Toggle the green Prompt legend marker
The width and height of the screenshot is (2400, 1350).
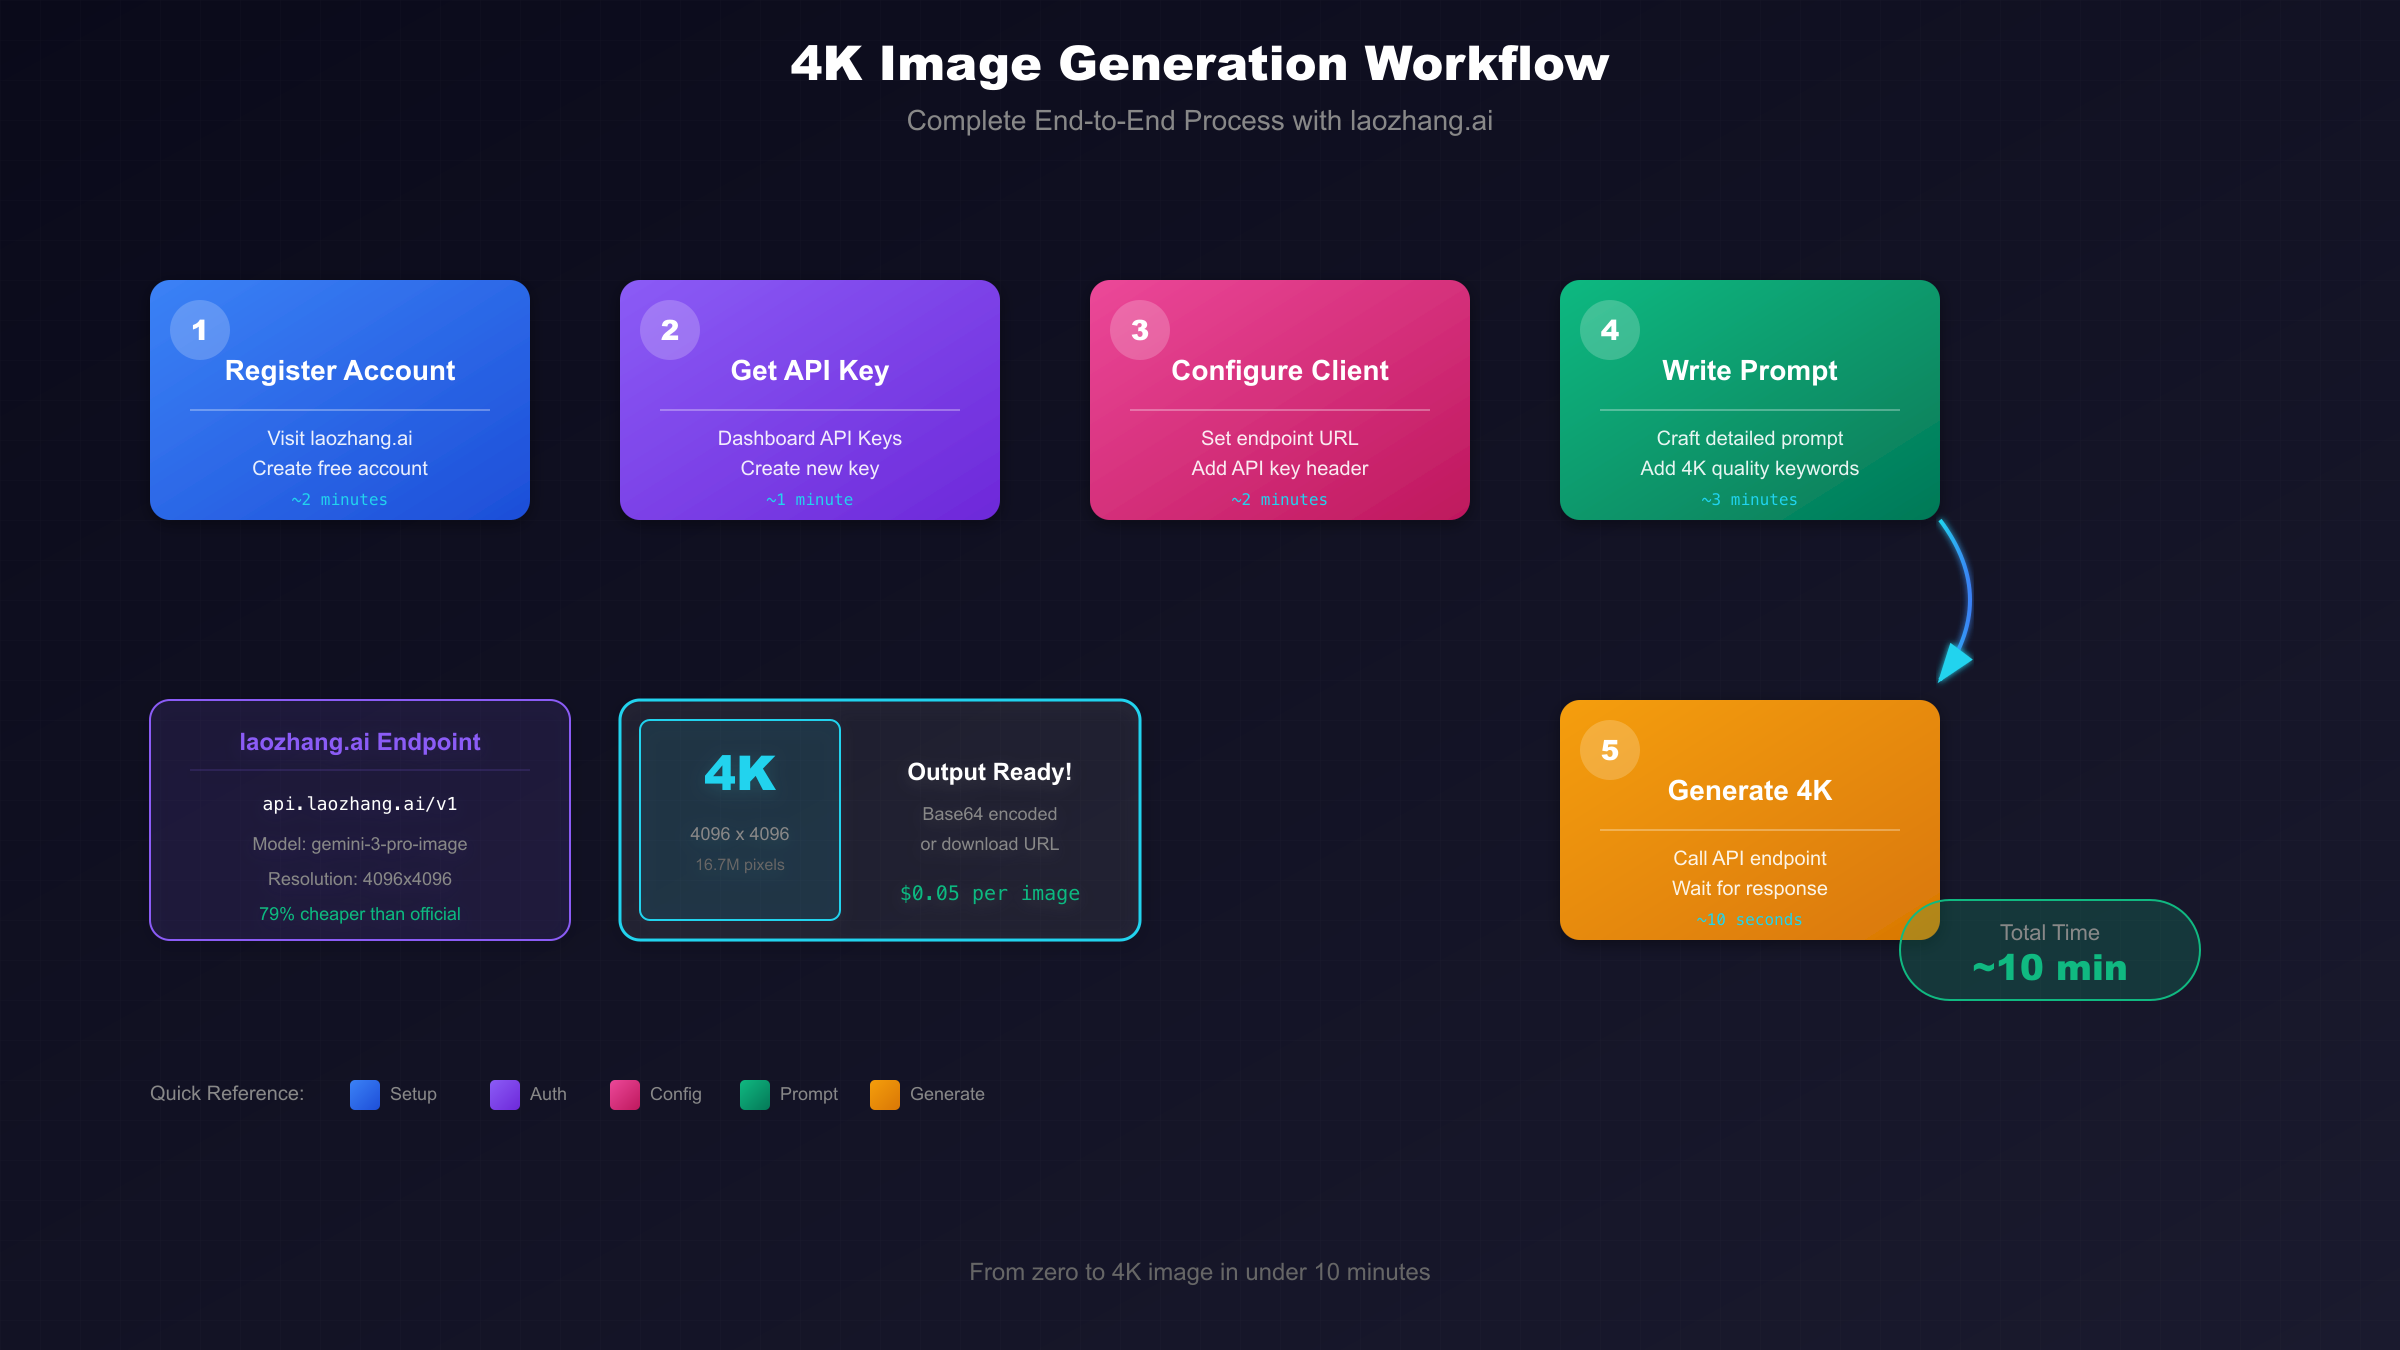(x=755, y=1094)
